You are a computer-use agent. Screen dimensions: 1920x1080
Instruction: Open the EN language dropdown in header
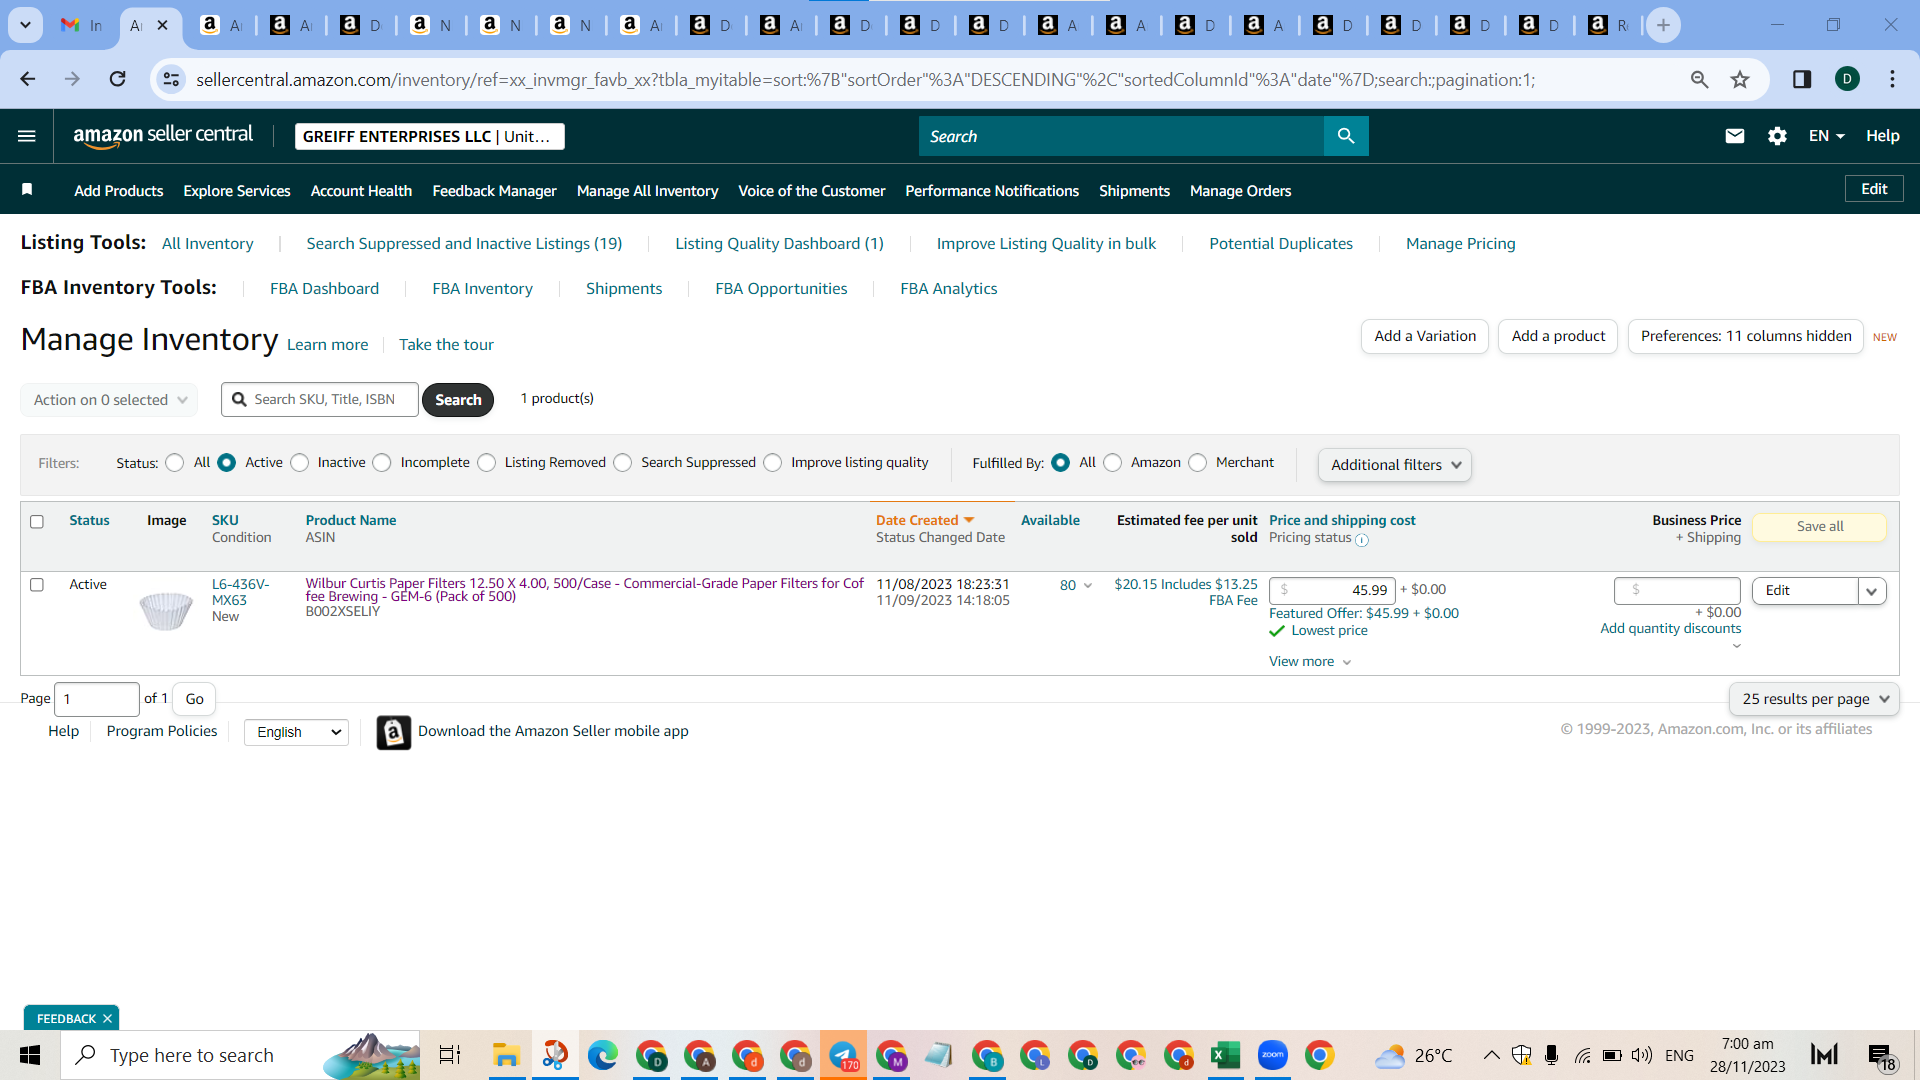(1826, 136)
